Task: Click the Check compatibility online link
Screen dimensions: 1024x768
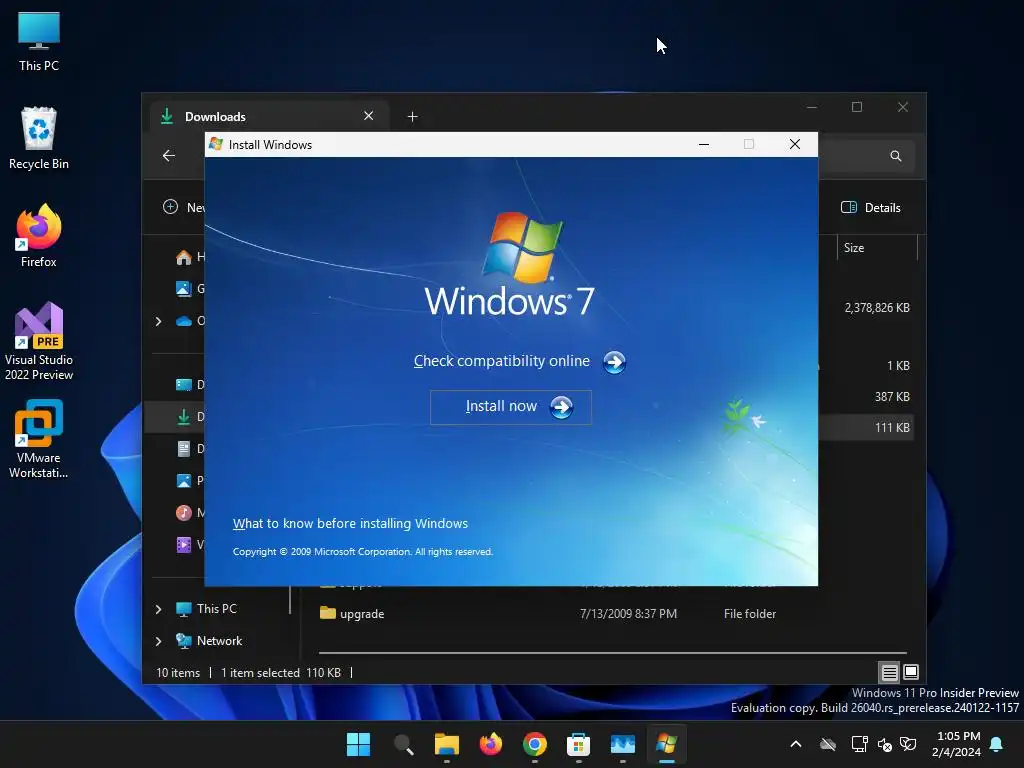Action: pos(502,361)
